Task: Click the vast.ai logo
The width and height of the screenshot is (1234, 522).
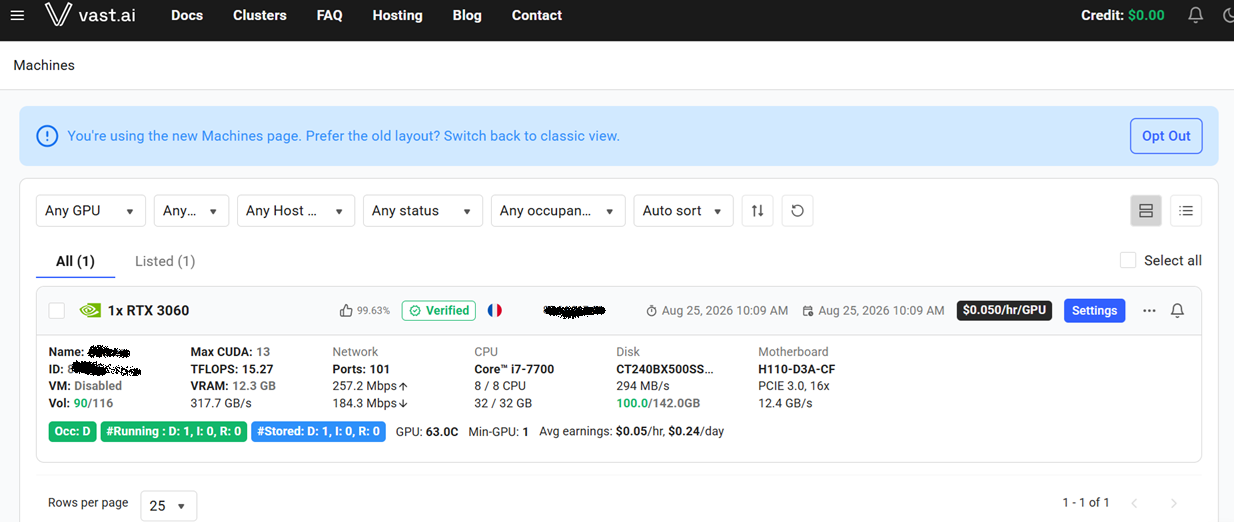Action: point(90,15)
